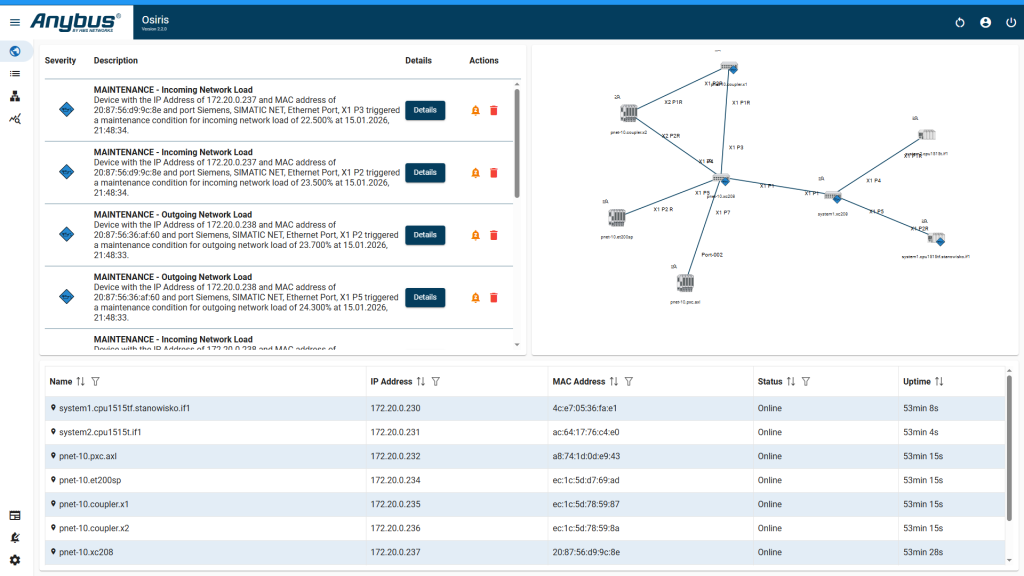Image resolution: width=1024 pixels, height=576 pixels.
Task: Select pnet-10.et200sp node in topology map
Action: coord(616,217)
